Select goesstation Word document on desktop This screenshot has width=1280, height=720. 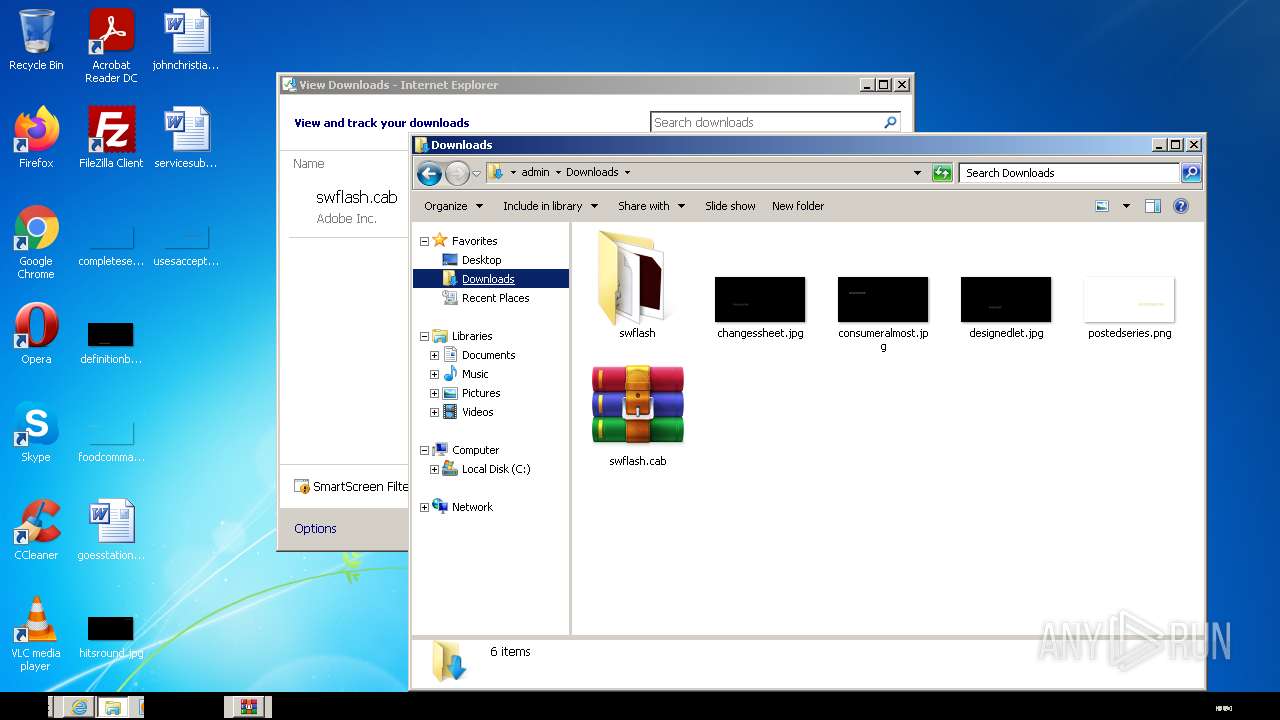111,530
